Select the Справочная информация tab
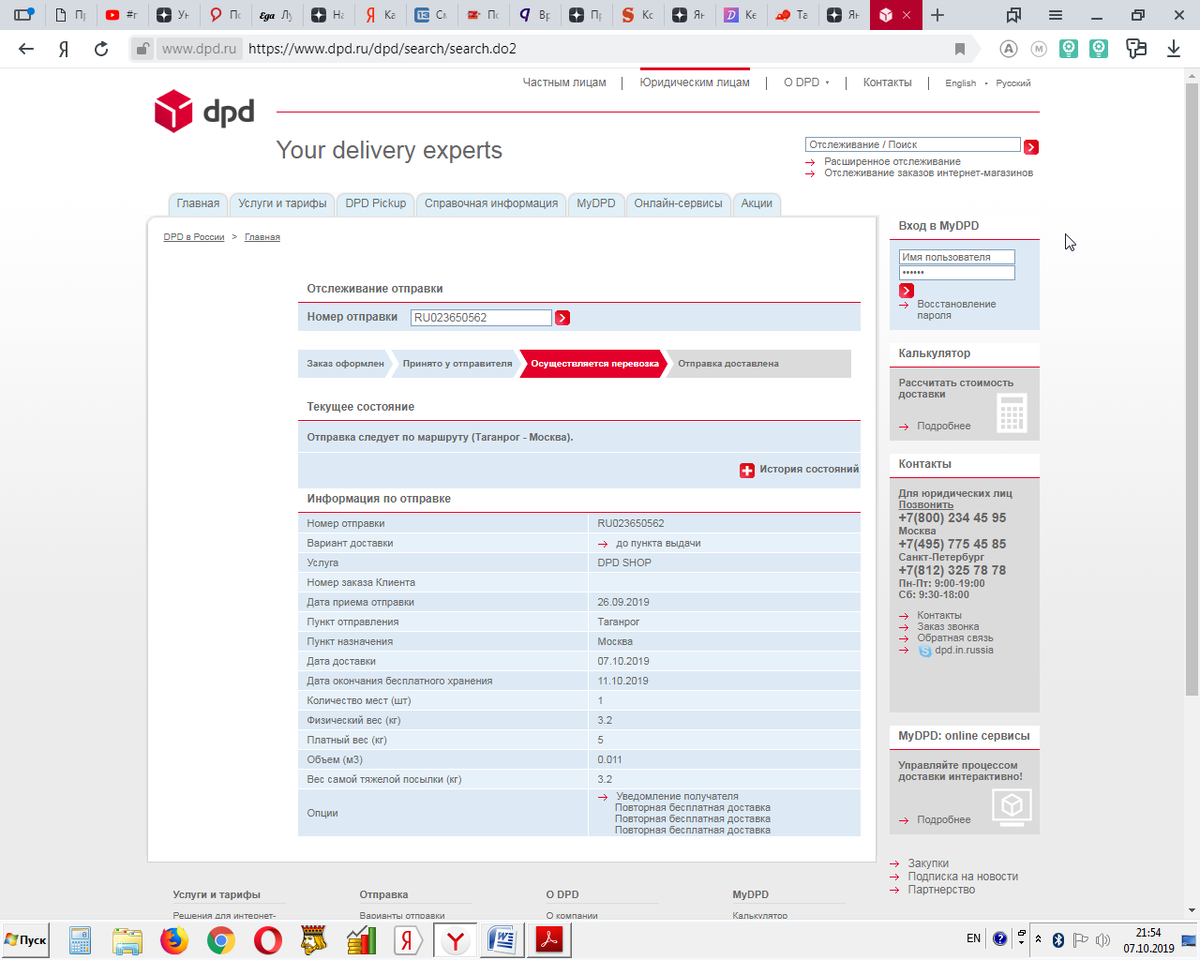 [x=491, y=203]
